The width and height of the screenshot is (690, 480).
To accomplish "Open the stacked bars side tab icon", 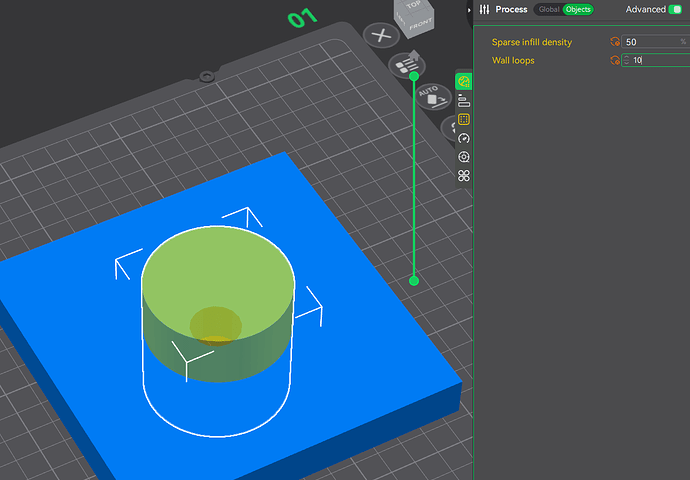I will coord(464,101).
